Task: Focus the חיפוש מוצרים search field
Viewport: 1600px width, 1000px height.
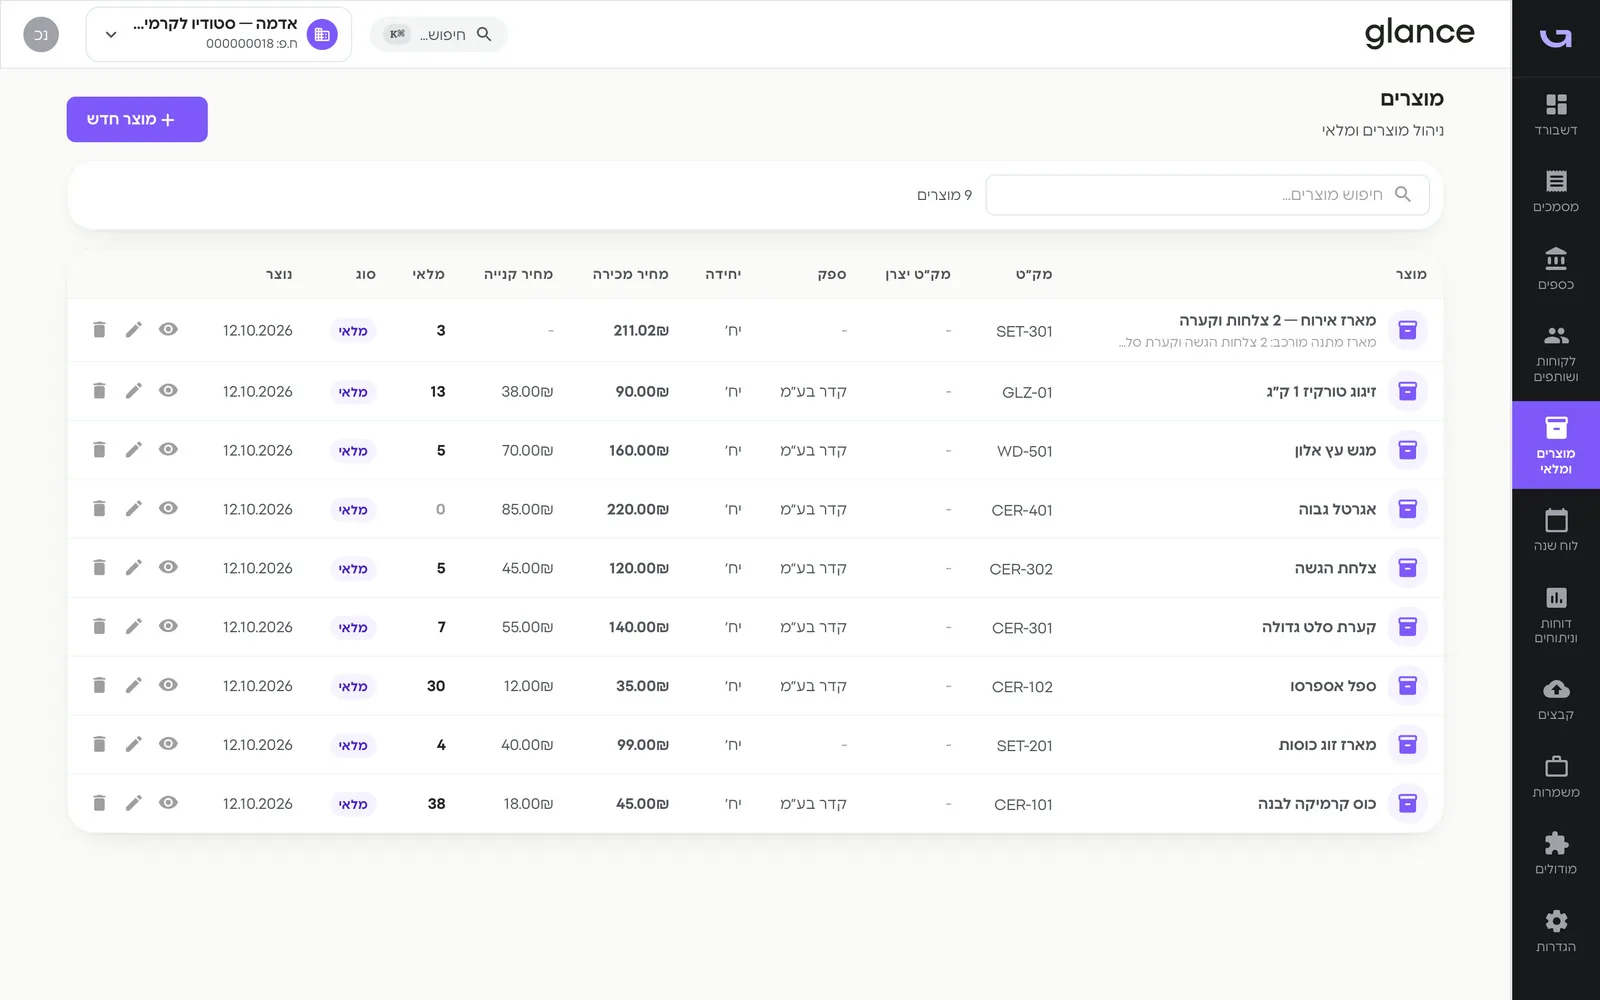Action: tap(1207, 195)
